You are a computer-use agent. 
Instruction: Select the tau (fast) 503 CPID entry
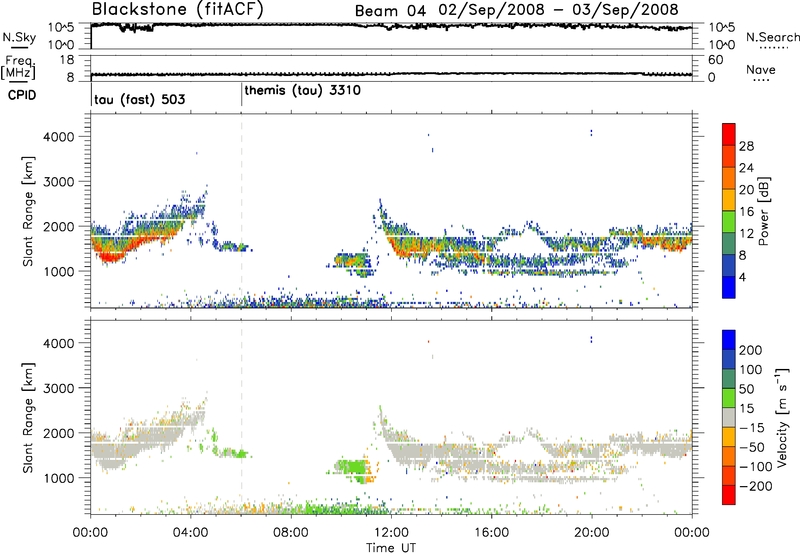(139, 99)
